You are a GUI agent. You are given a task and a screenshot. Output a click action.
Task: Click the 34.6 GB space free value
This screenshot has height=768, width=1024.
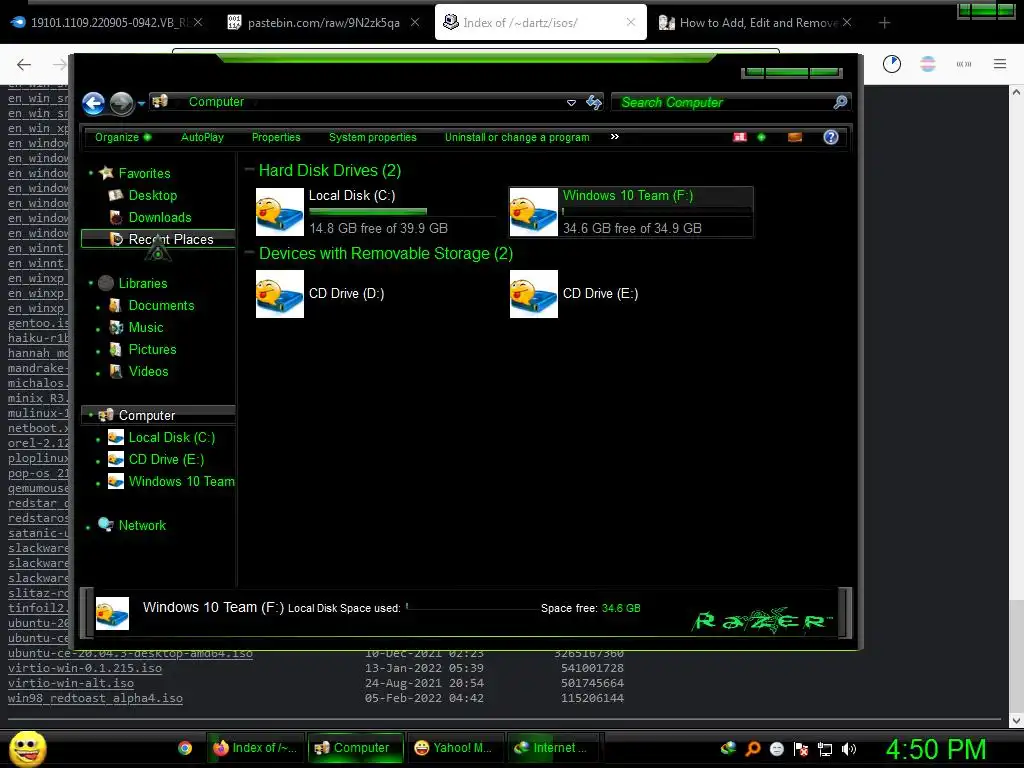pyautogui.click(x=621, y=608)
